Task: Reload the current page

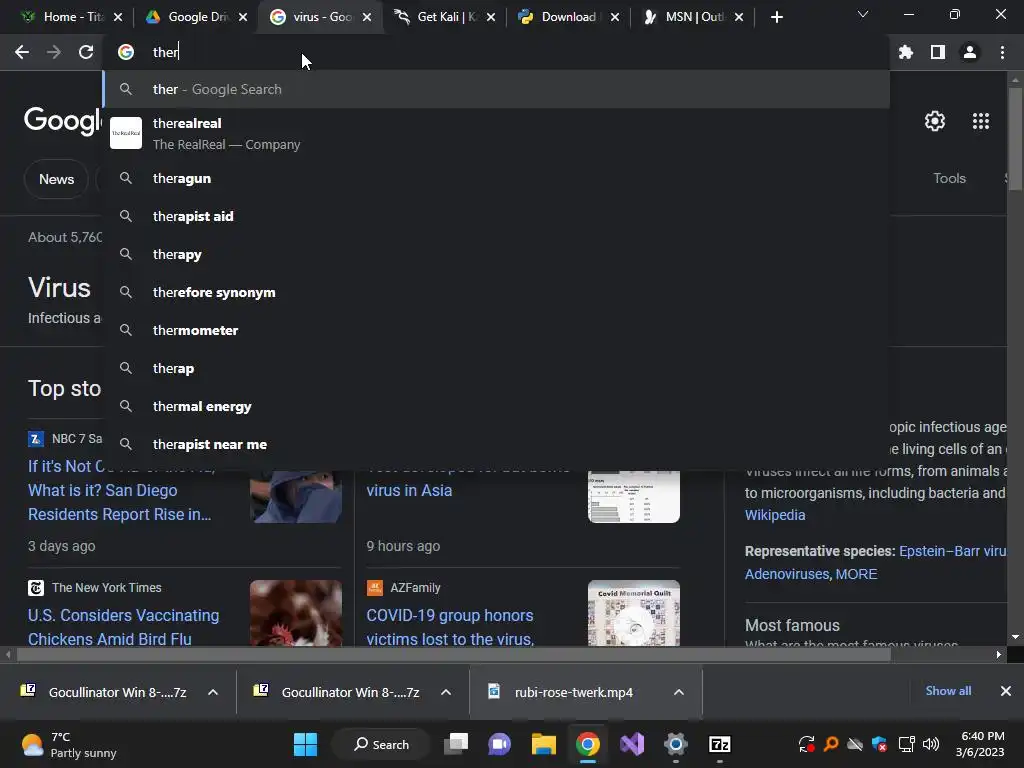Action: point(86,52)
